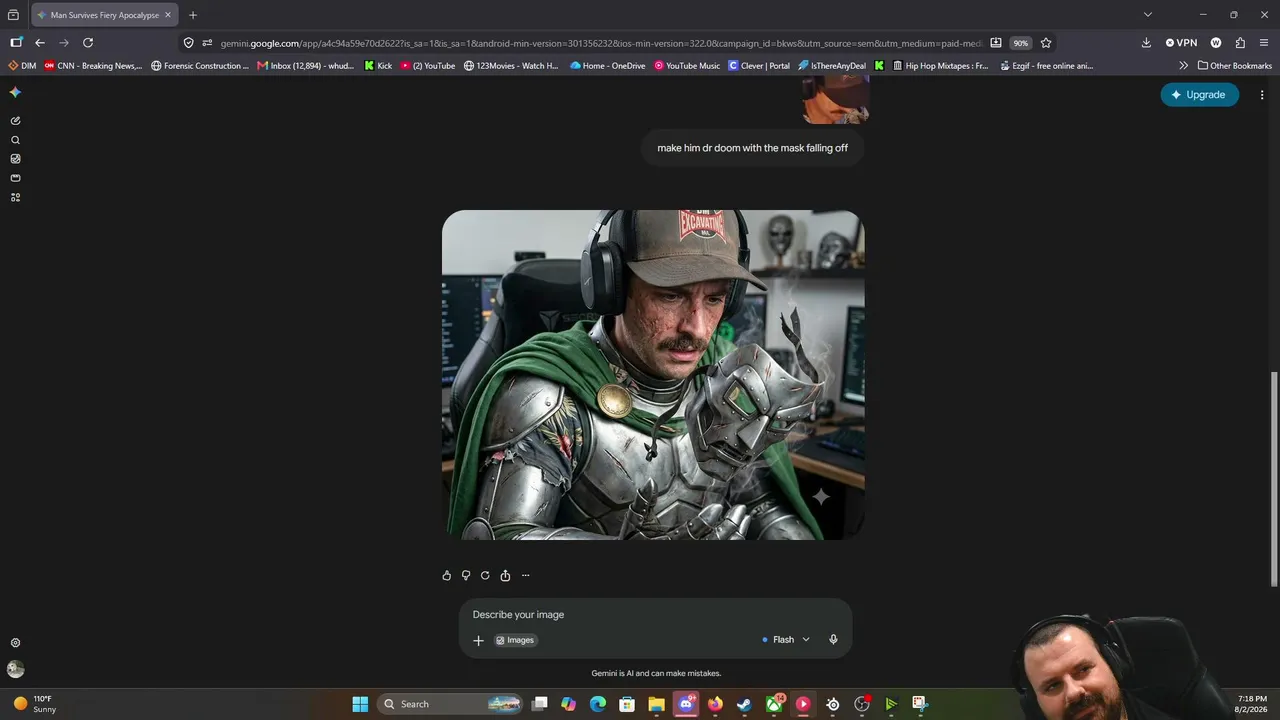Click the page vertical scrollbar
The width and height of the screenshot is (1280, 720).
coord(1274,480)
